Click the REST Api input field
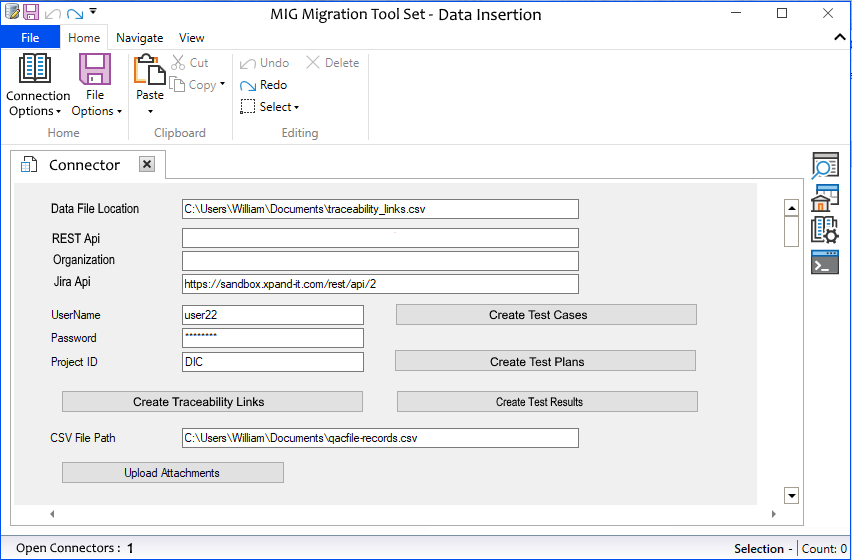 click(380, 238)
